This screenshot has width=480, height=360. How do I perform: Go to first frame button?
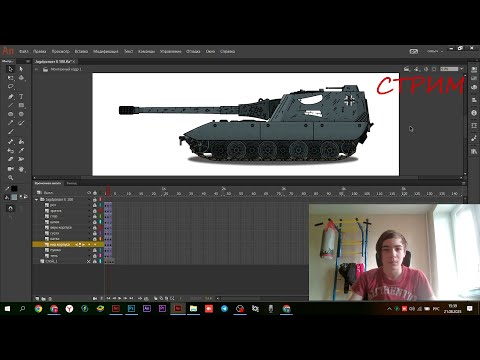tap(108, 298)
